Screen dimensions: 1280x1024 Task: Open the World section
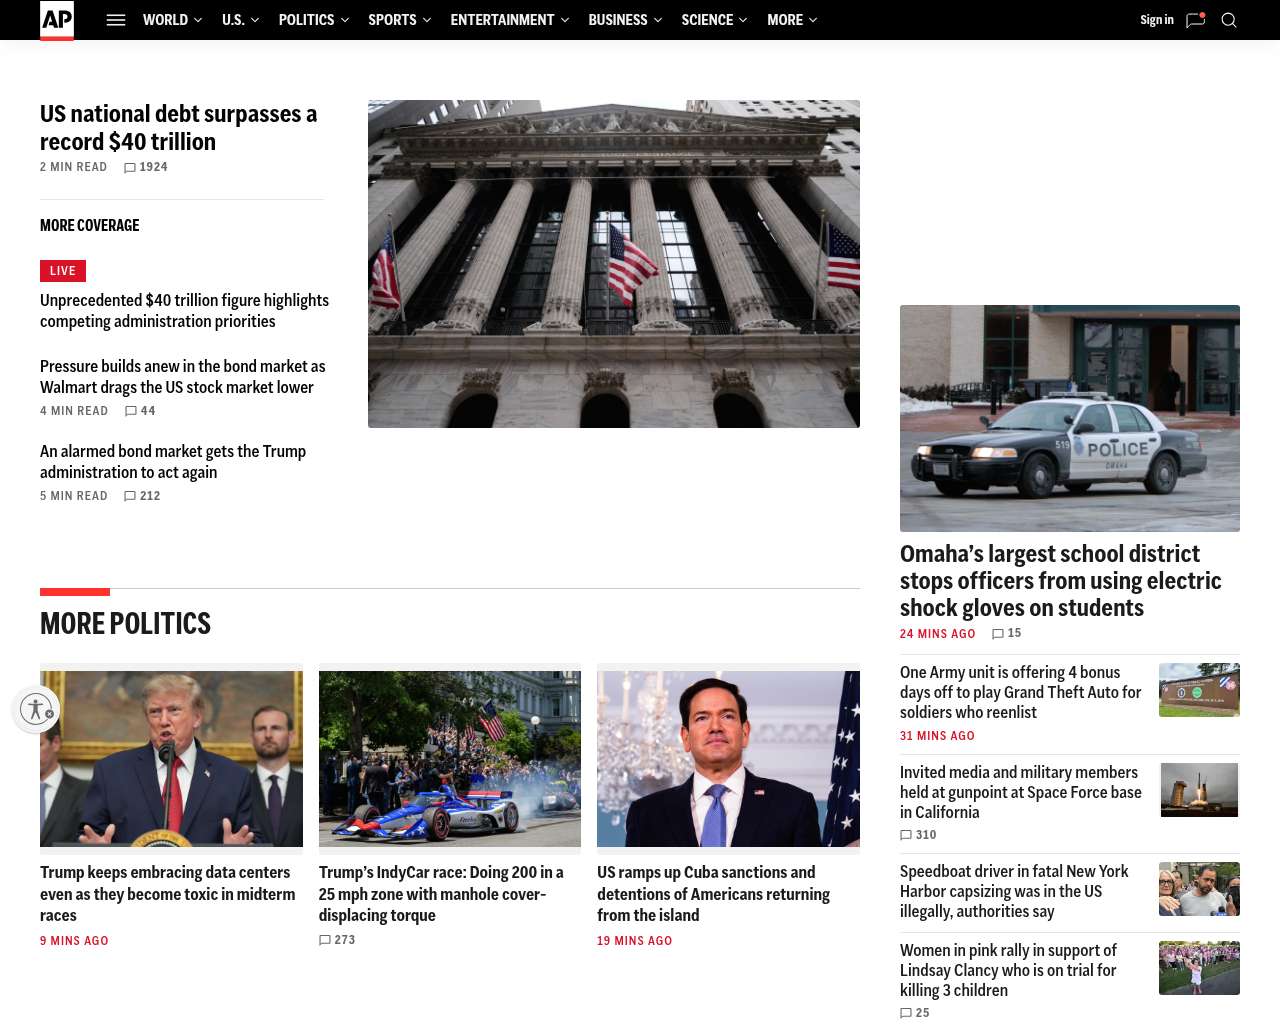pos(165,20)
